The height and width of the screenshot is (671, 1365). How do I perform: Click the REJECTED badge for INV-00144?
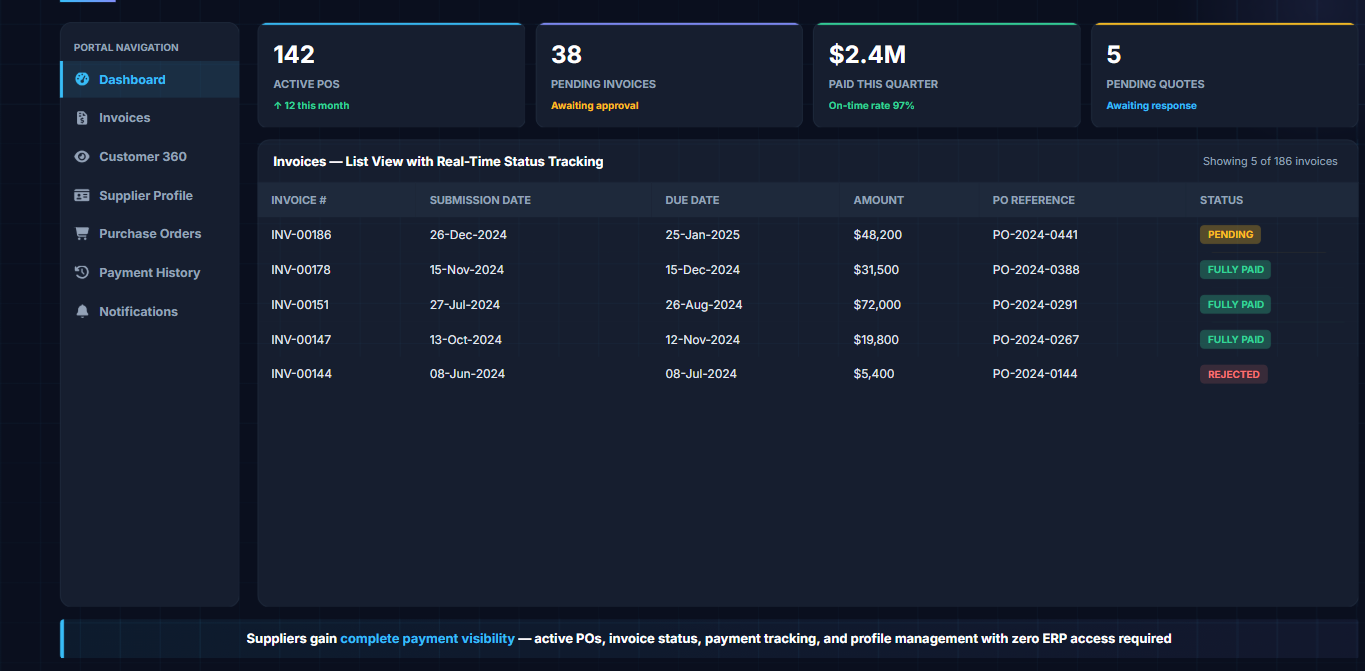pyautogui.click(x=1233, y=374)
